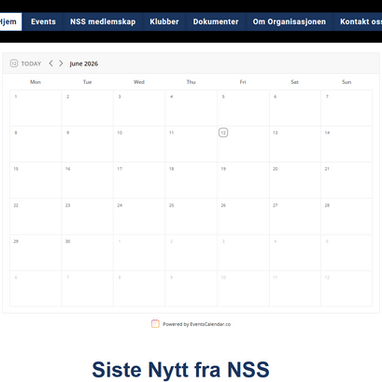Open the Powered by EventsCalendar.co link
Image resolution: width=382 pixels, height=382 pixels.
click(x=197, y=324)
